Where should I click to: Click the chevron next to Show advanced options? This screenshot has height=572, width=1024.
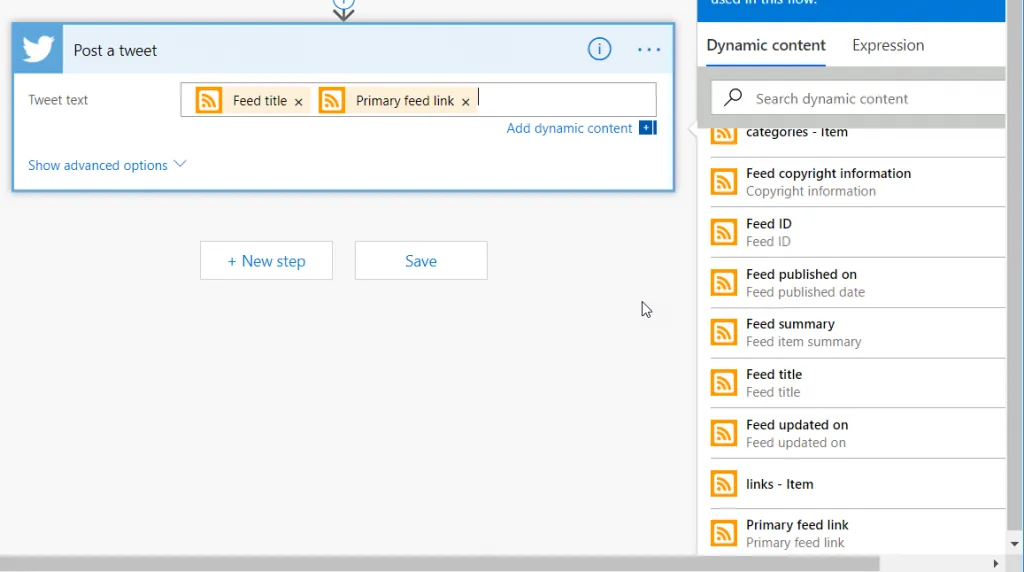pos(180,164)
